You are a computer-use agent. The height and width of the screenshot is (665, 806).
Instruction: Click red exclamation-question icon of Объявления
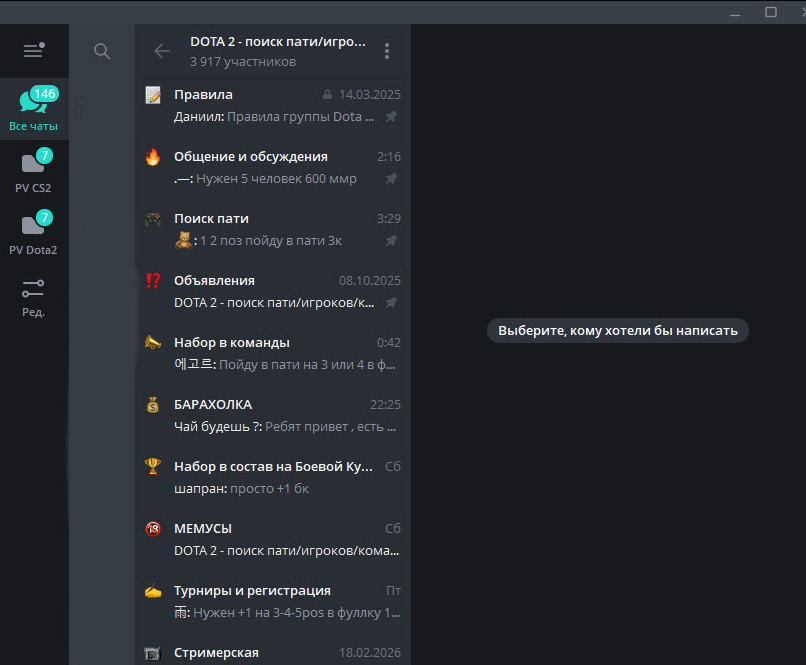coord(153,281)
